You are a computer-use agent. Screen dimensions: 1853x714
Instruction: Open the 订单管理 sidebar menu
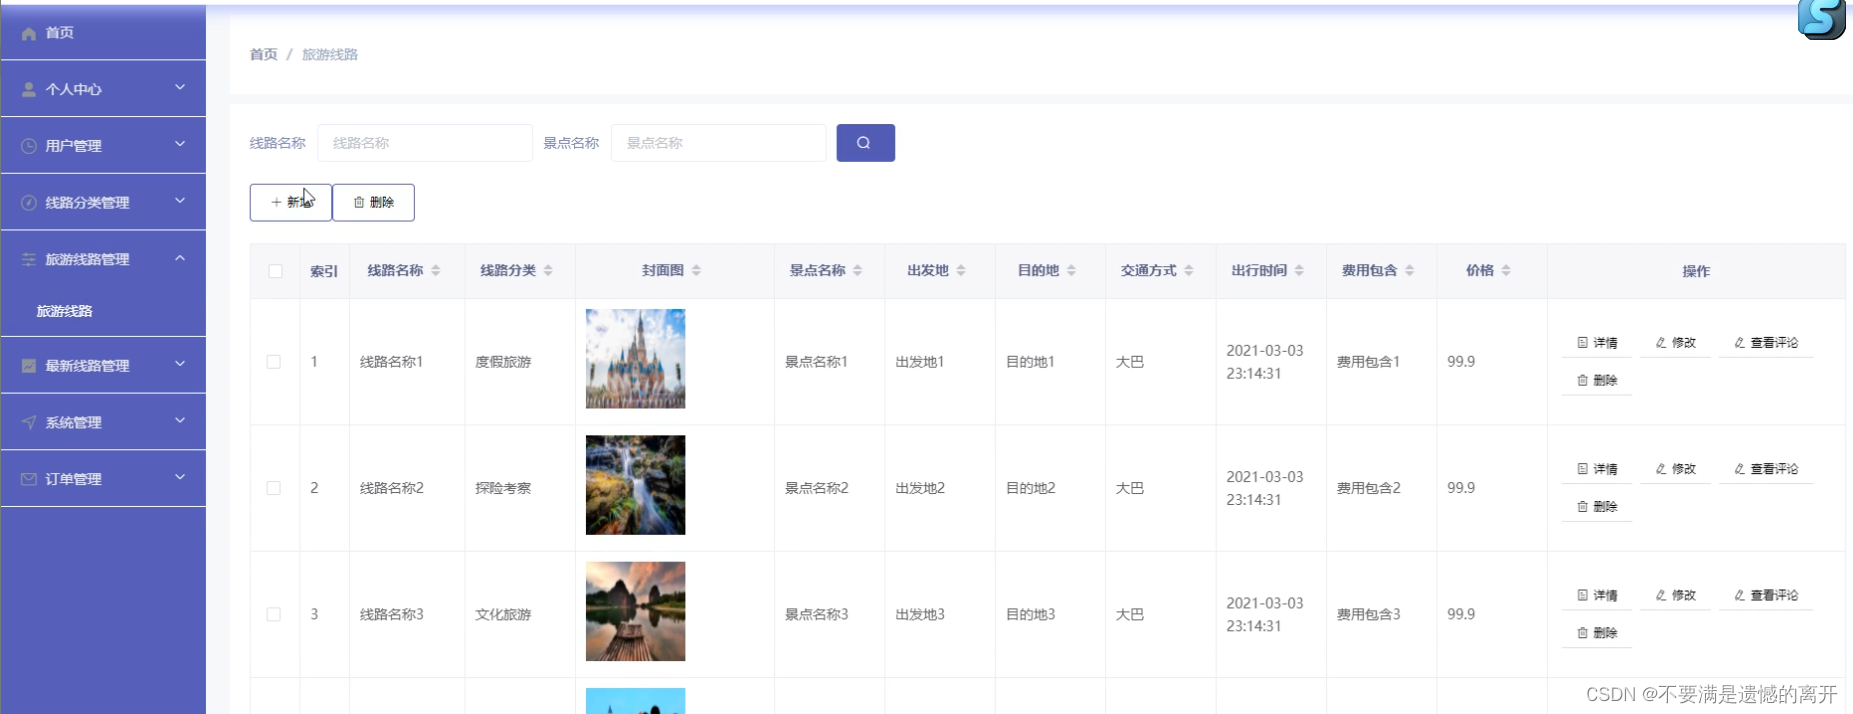(103, 479)
